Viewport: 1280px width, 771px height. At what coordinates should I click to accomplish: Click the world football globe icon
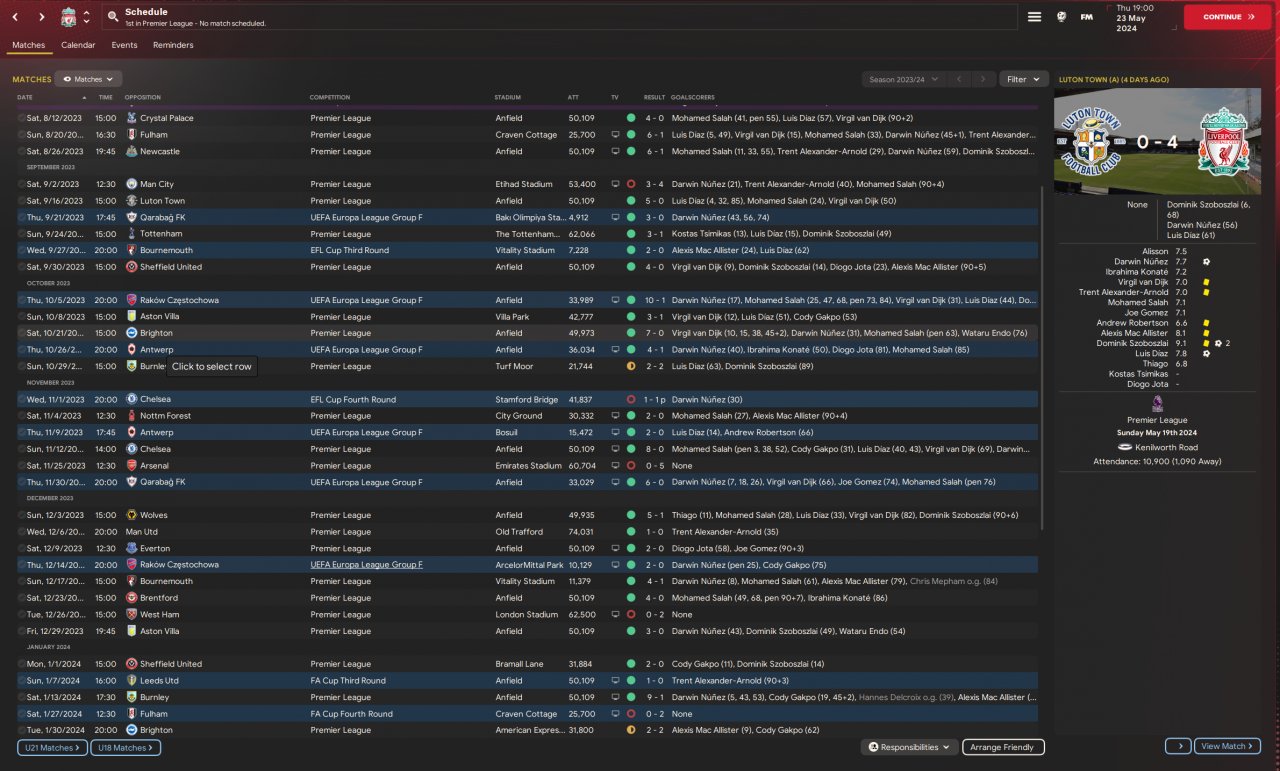tap(1061, 17)
